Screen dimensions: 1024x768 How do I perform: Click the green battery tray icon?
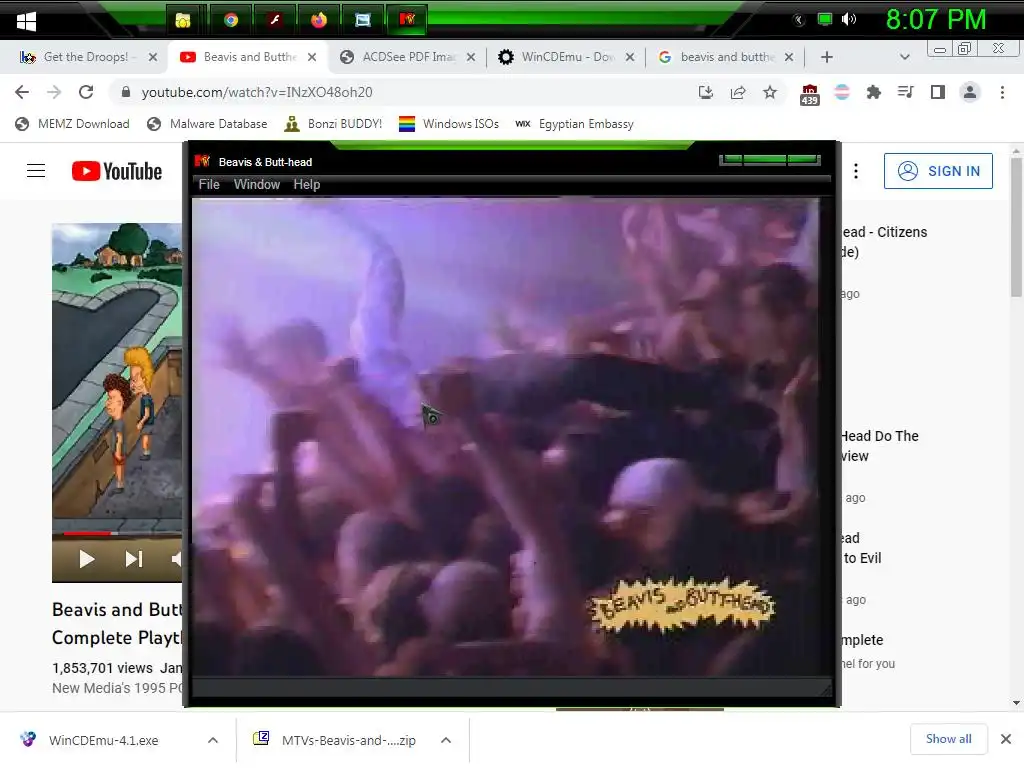point(825,20)
